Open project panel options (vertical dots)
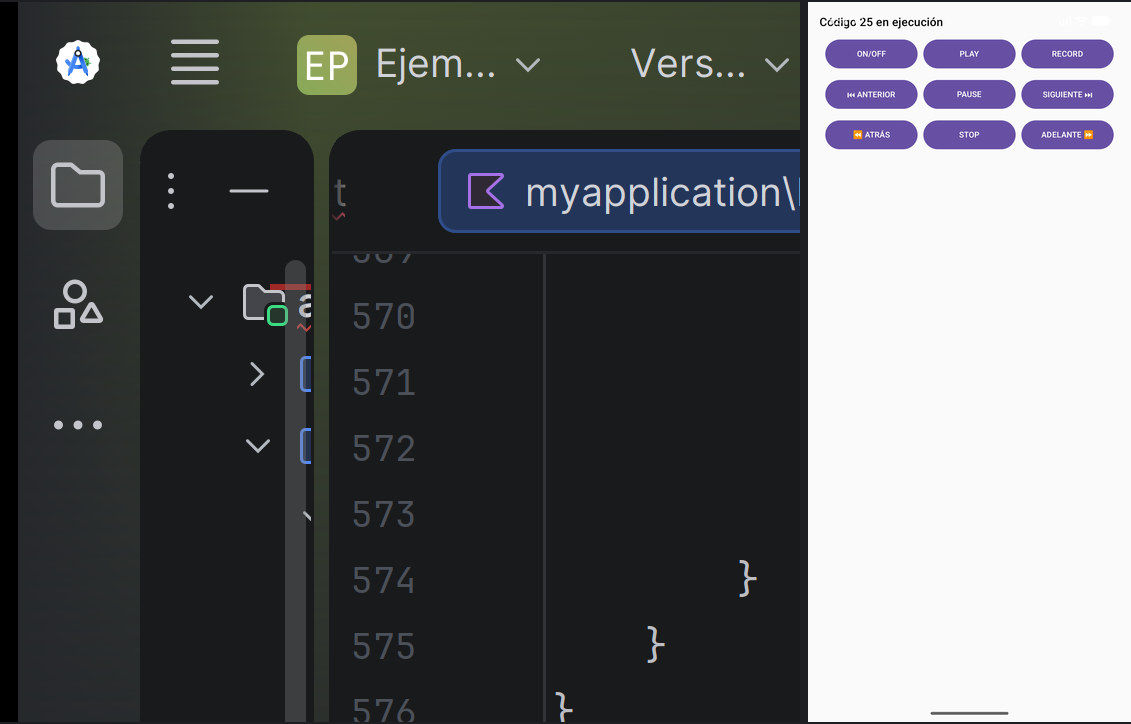 click(x=171, y=191)
